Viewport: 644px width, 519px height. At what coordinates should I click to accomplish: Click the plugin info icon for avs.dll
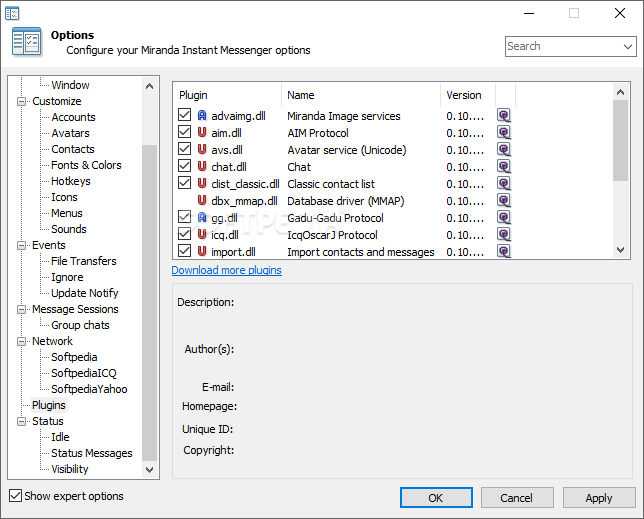[504, 149]
